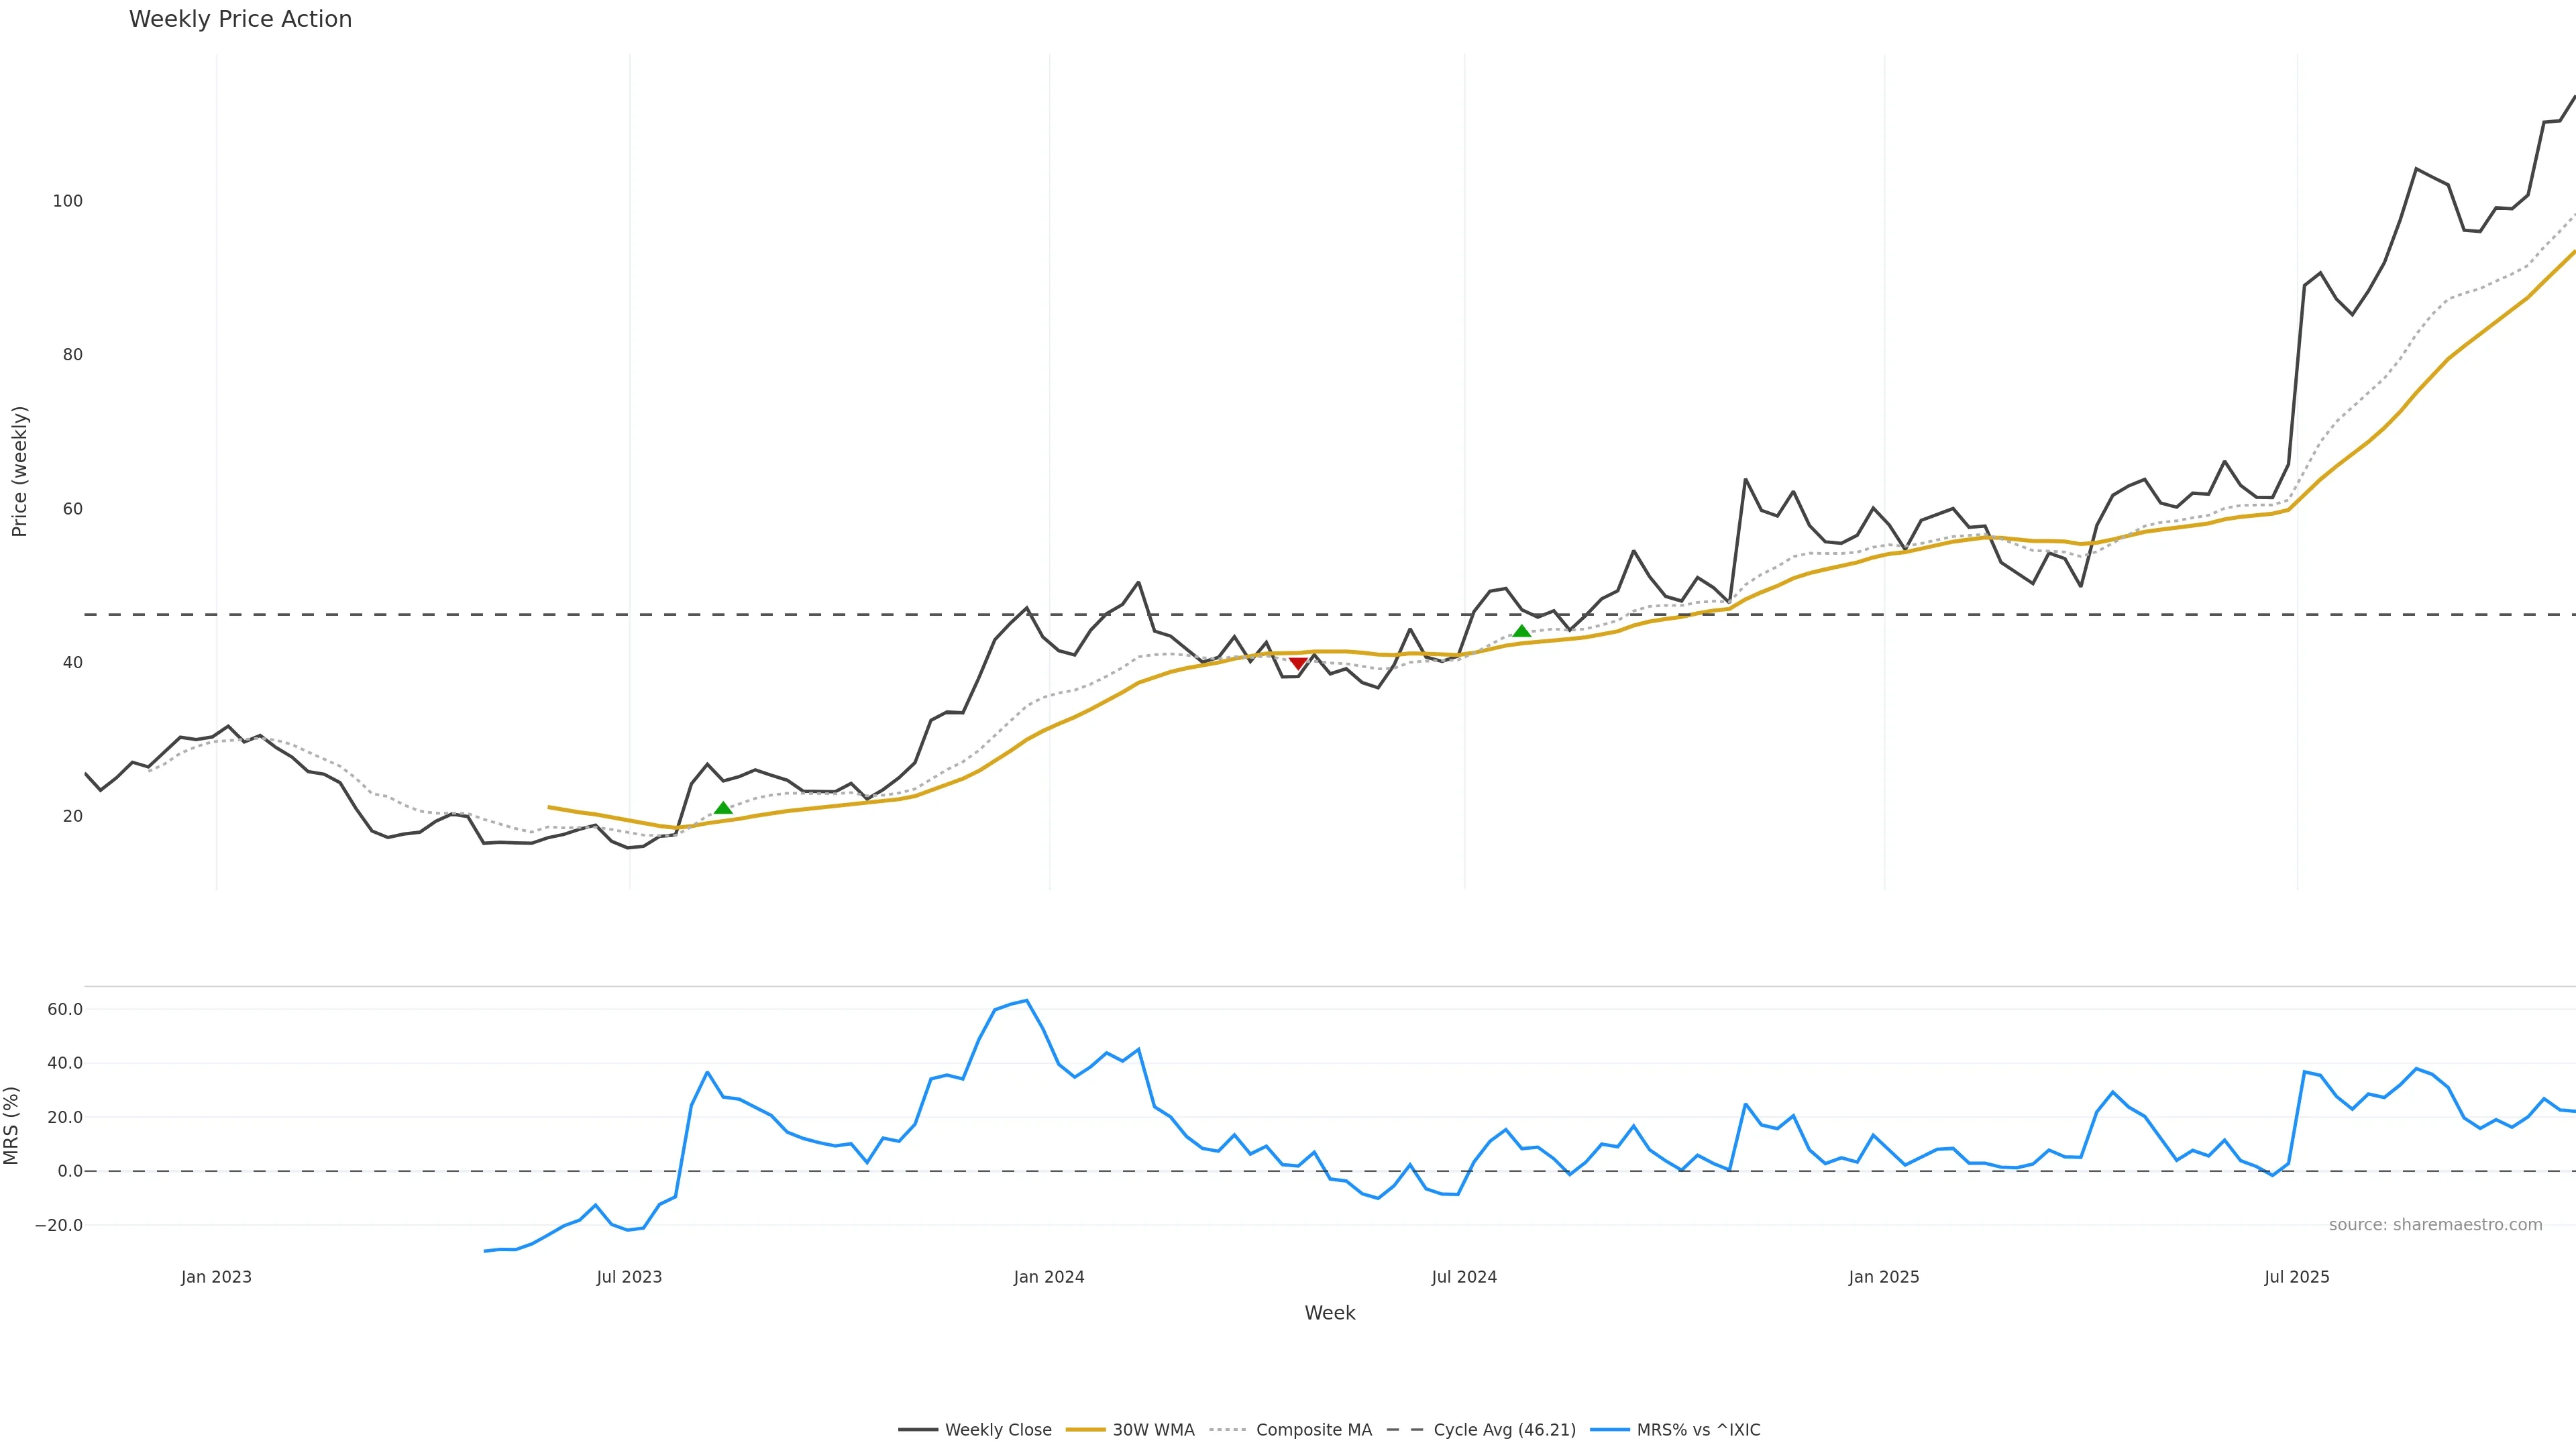2576x1449 pixels.
Task: Click the 100 price axis tick label
Action: click(68, 201)
